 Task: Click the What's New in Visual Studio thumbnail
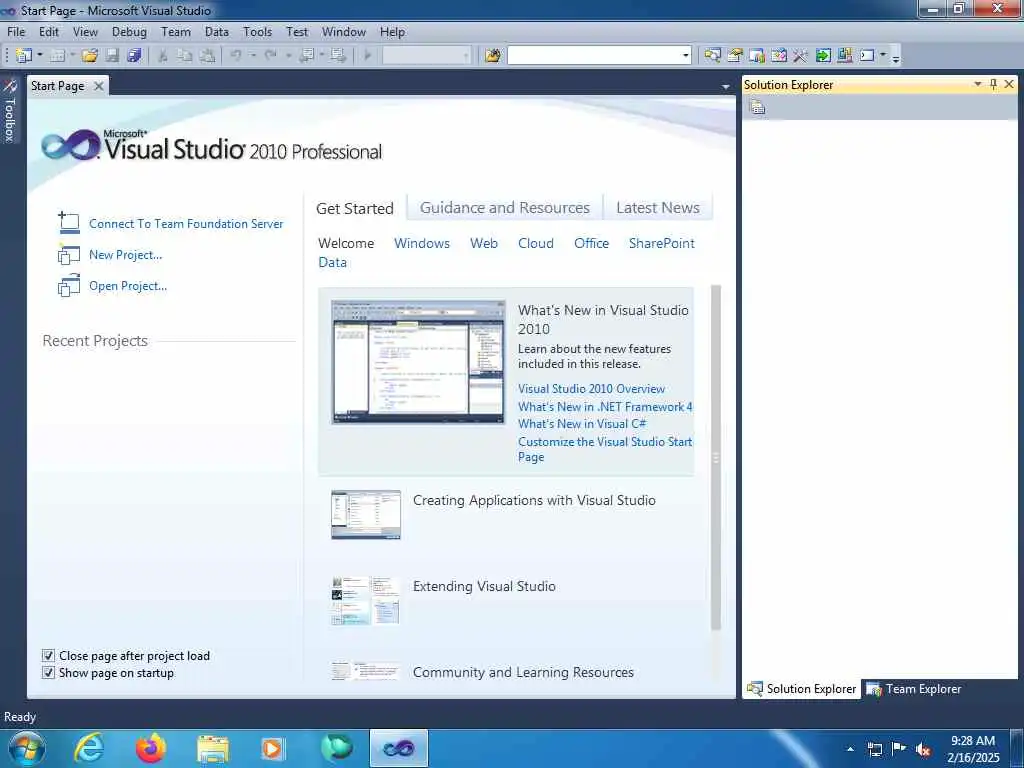pyautogui.click(x=418, y=362)
